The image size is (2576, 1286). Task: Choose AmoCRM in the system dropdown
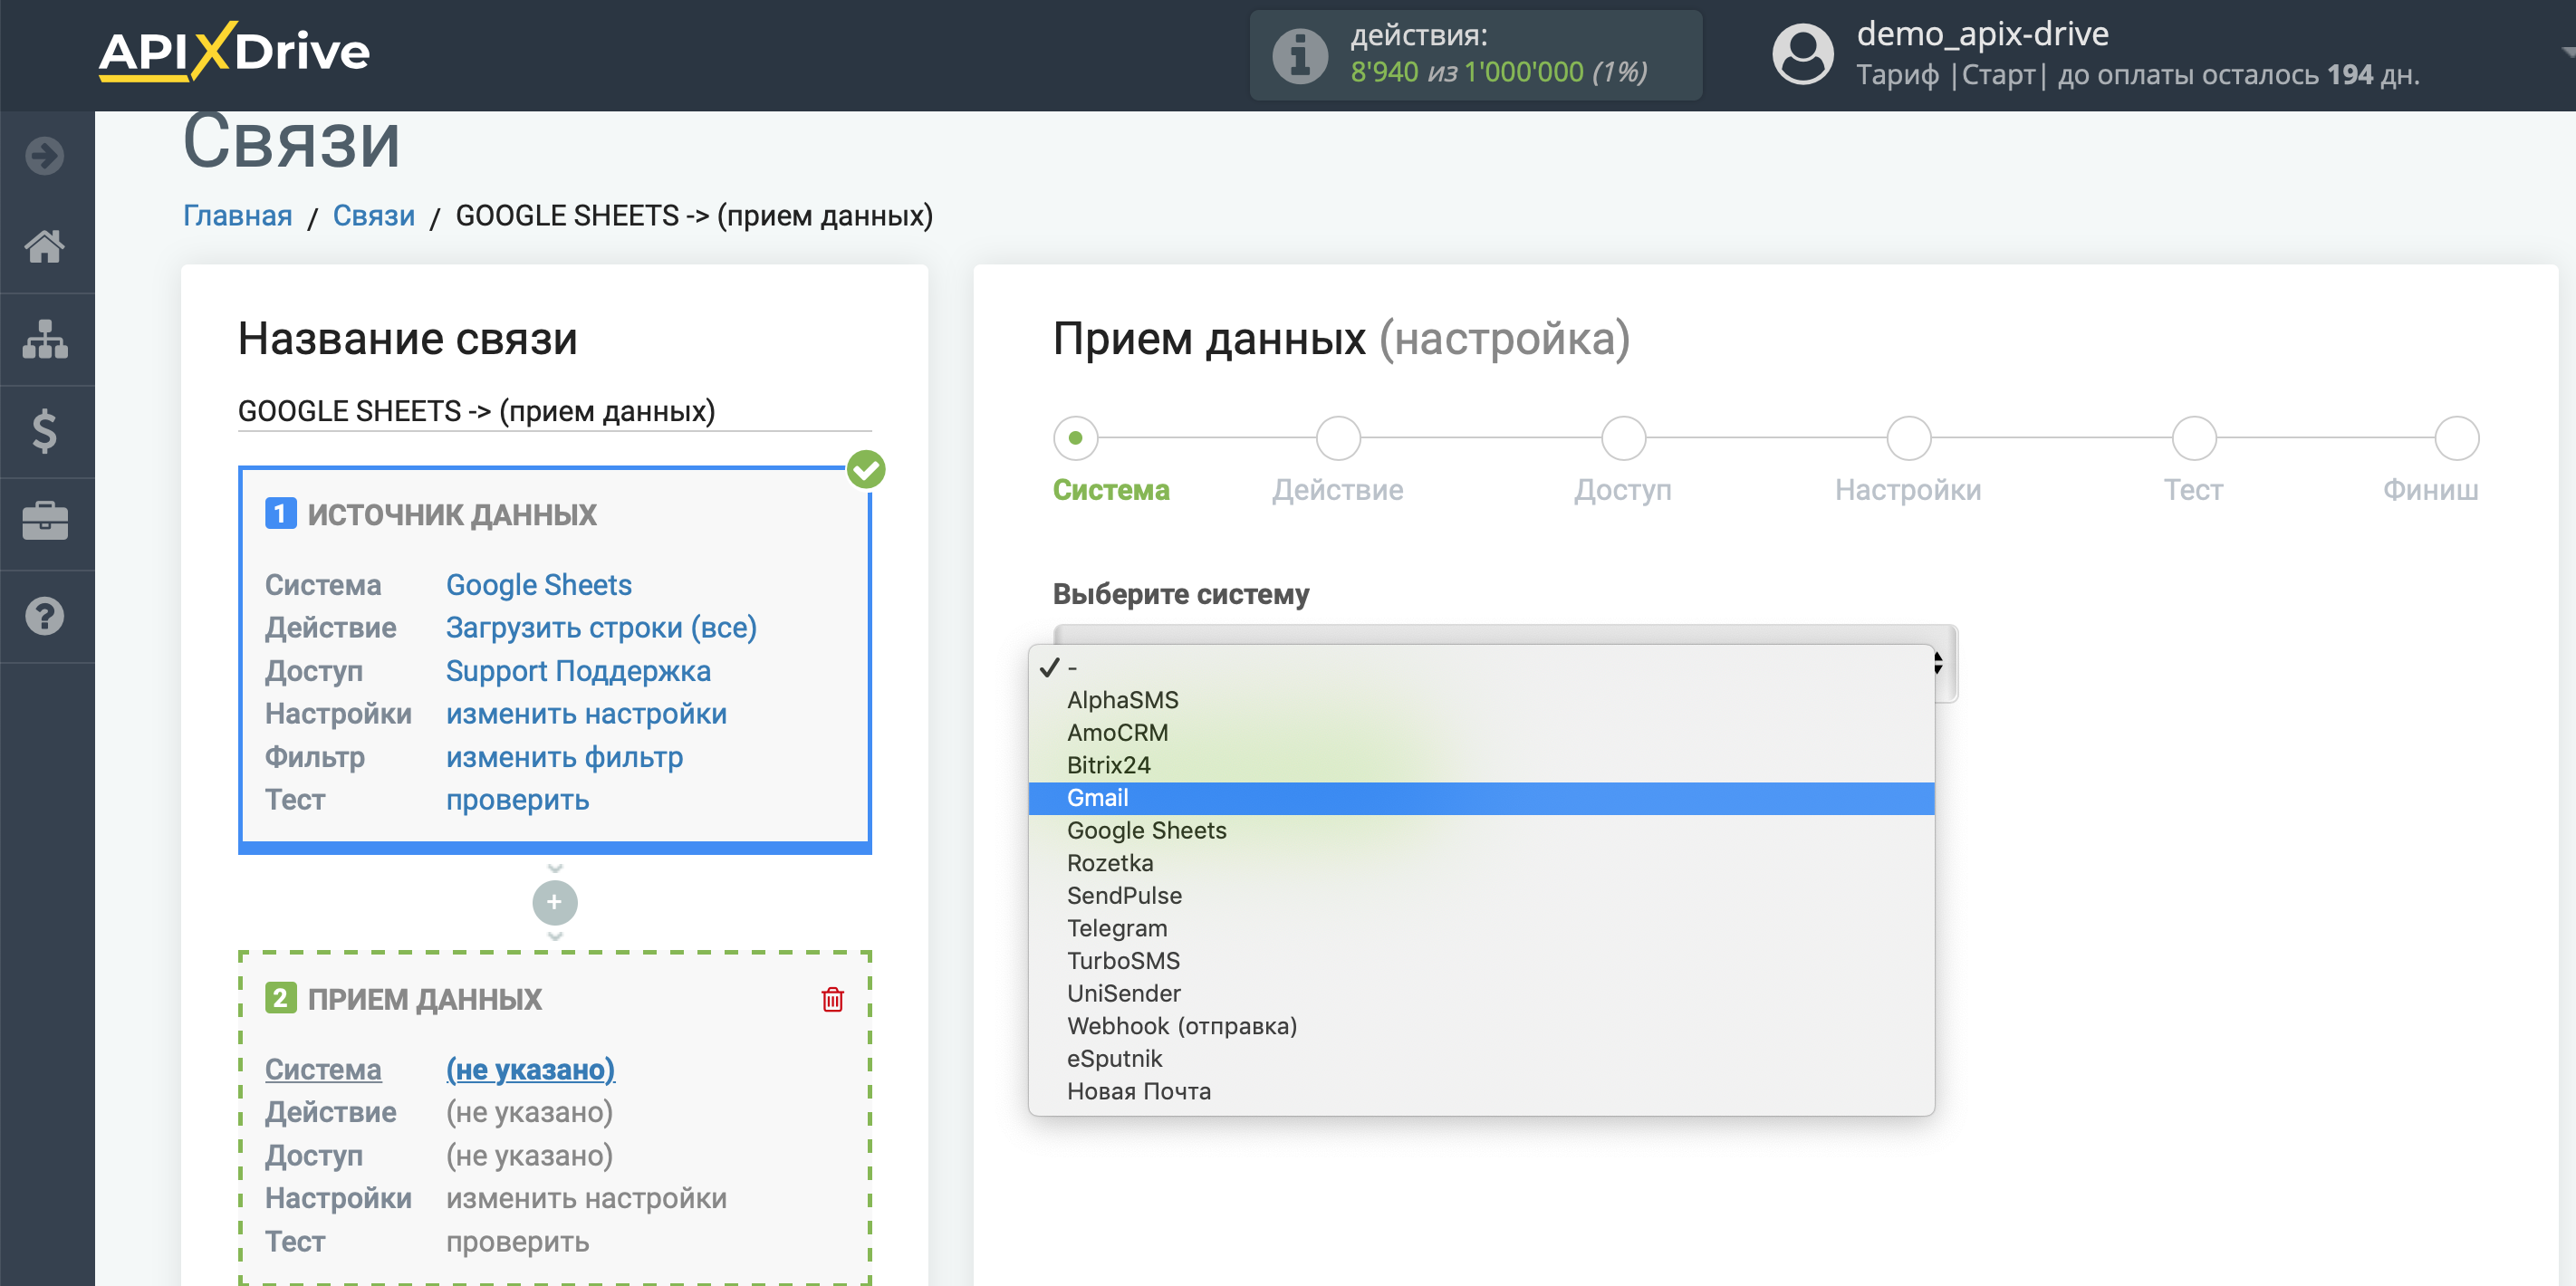1481,732
